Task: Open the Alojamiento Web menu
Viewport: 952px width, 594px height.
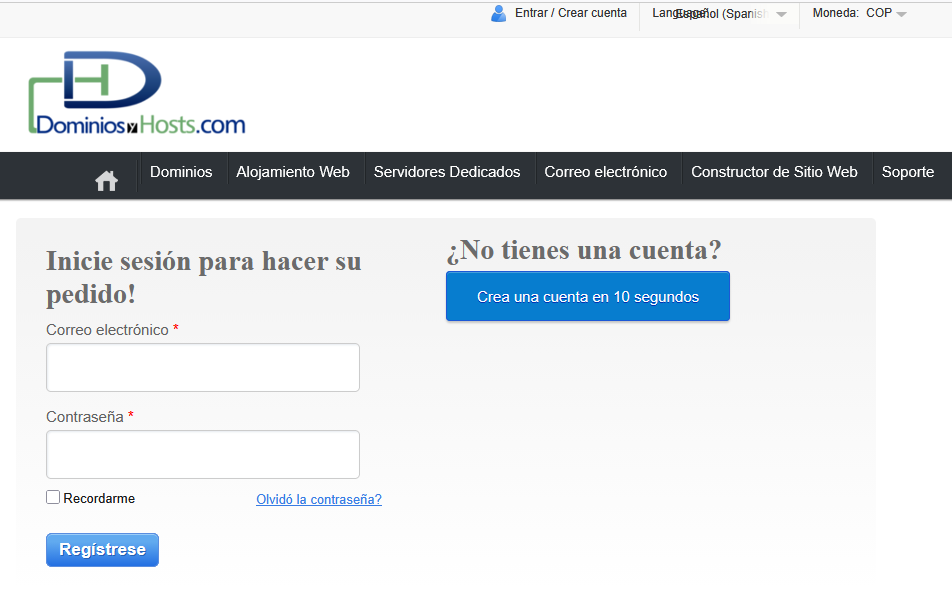Action: pos(293,172)
